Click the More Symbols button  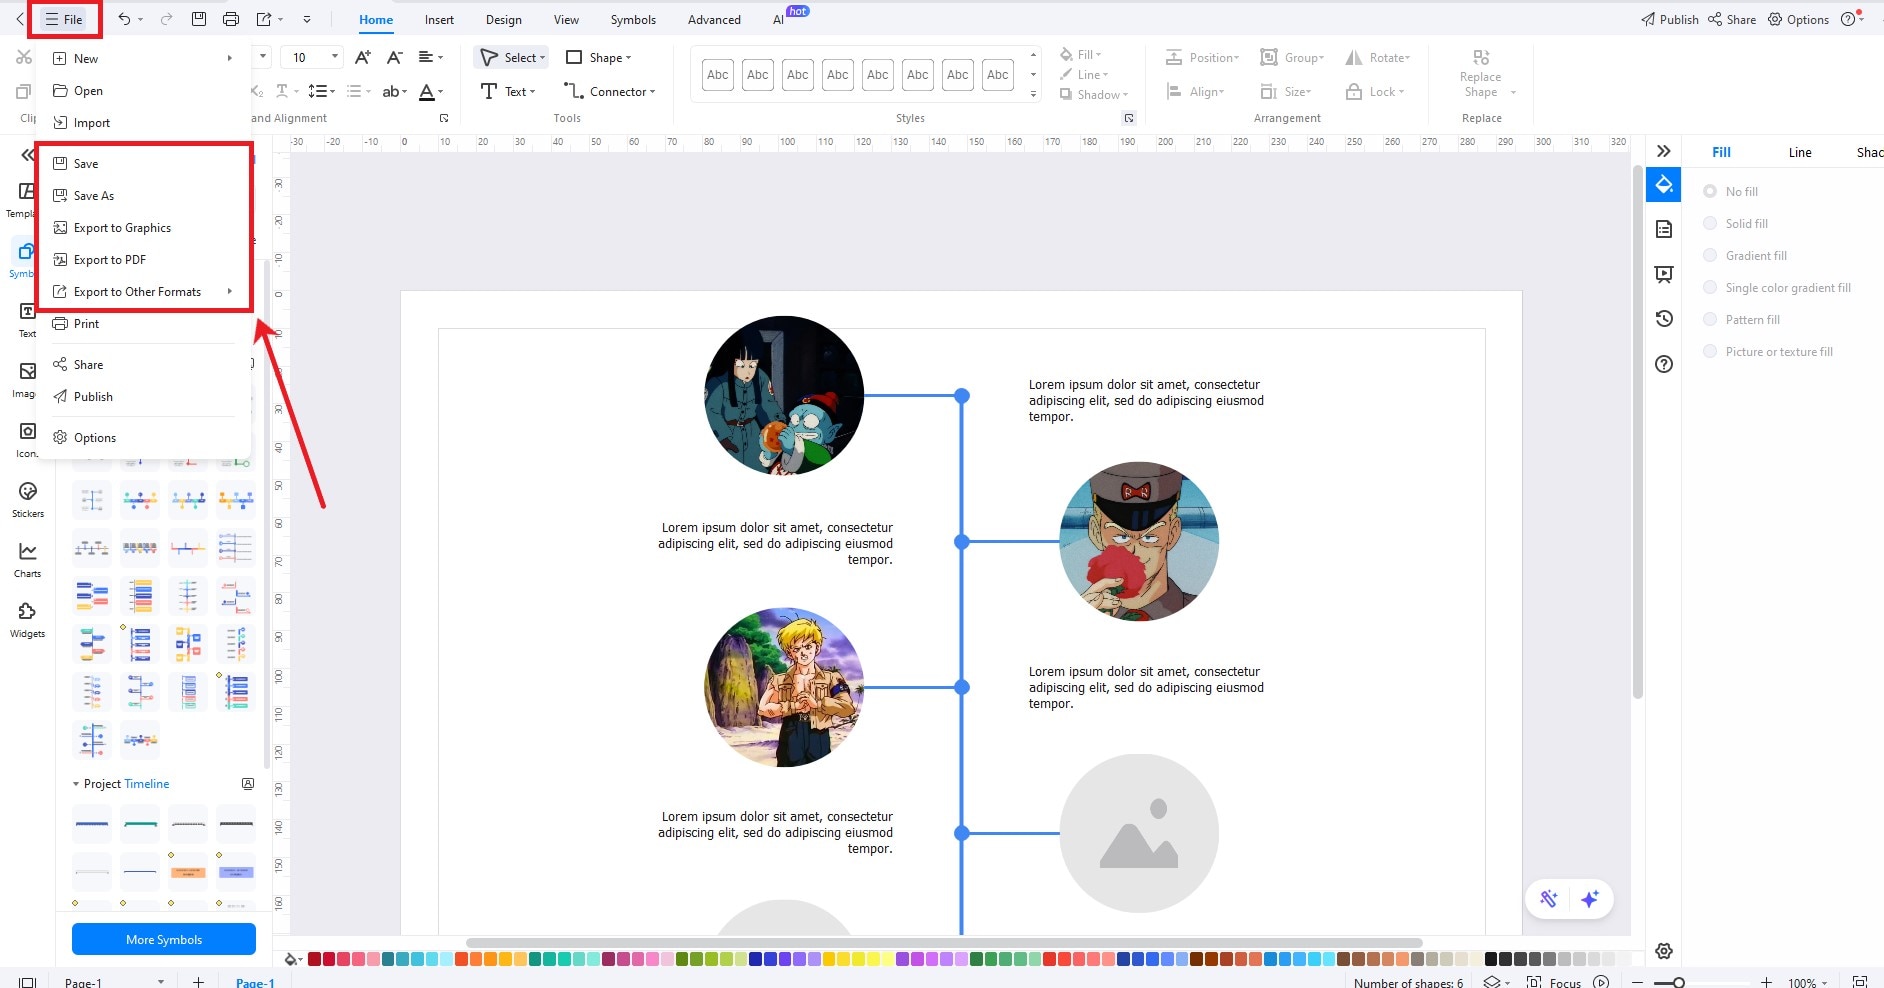[164, 939]
